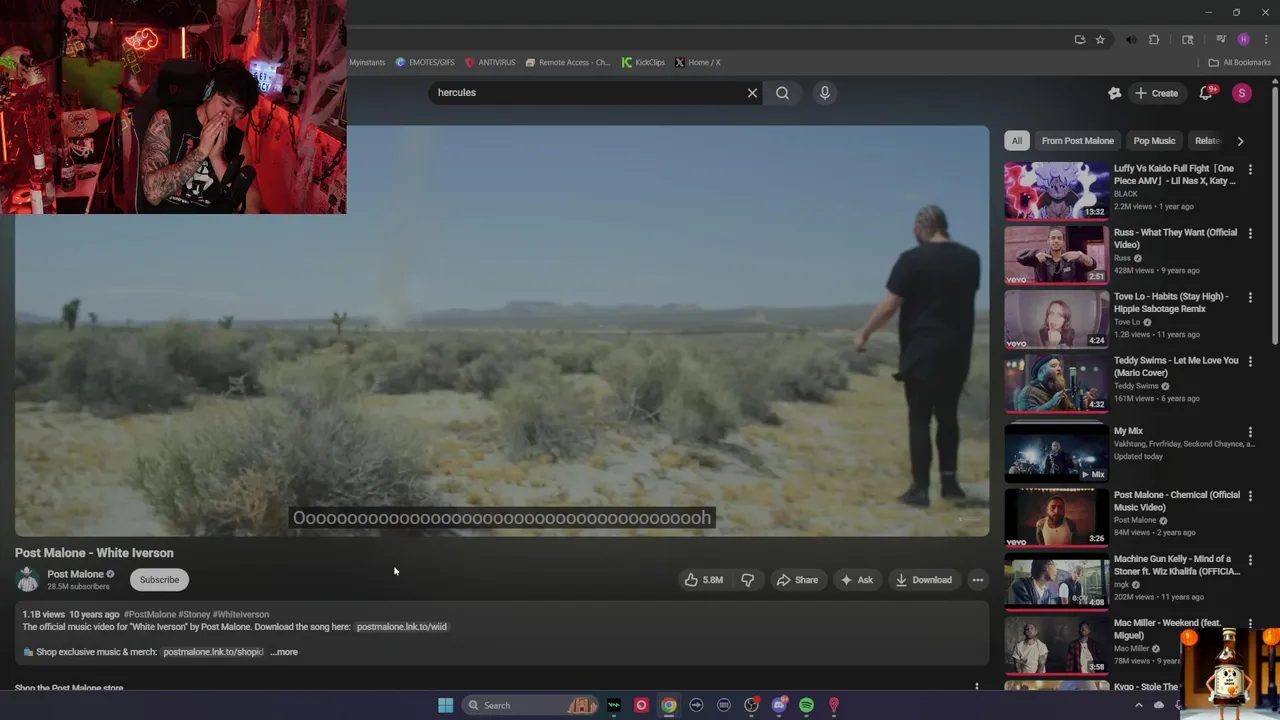Image resolution: width=1280 pixels, height=720 pixels.
Task: Open My Mix playlist title
Action: pos(1128,431)
